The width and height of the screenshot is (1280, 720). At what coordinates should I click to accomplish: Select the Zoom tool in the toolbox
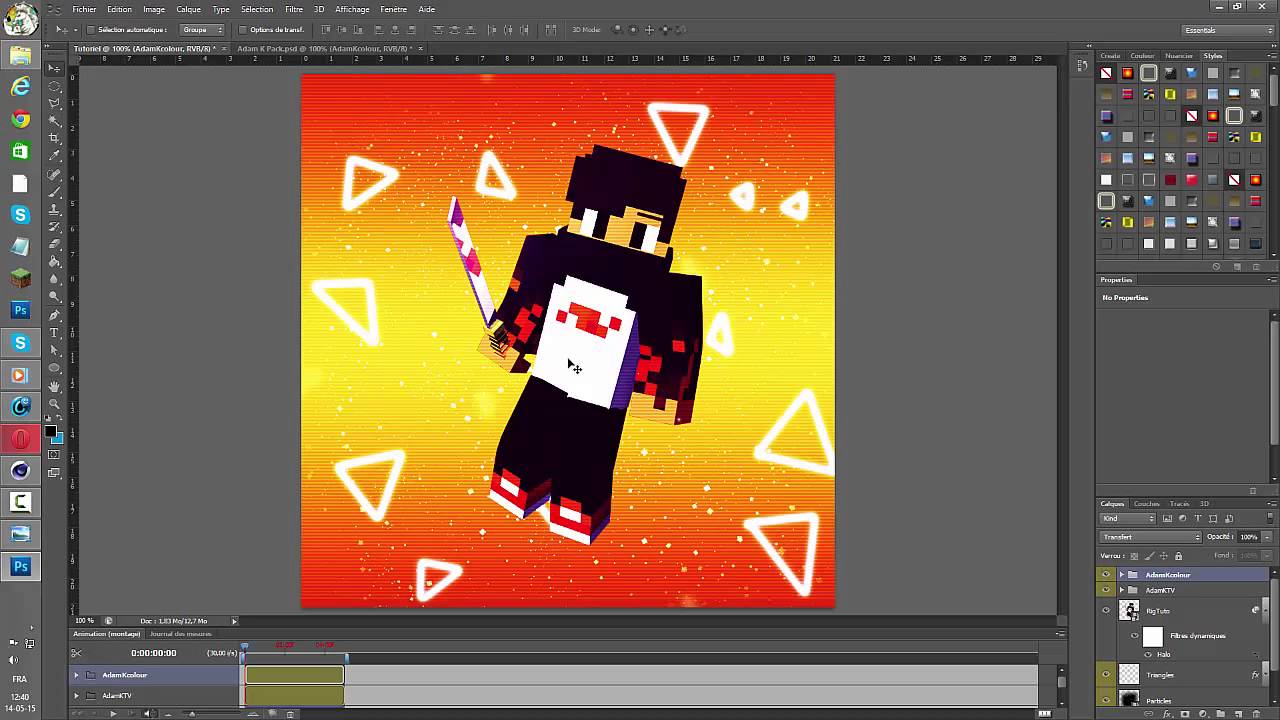[x=55, y=403]
